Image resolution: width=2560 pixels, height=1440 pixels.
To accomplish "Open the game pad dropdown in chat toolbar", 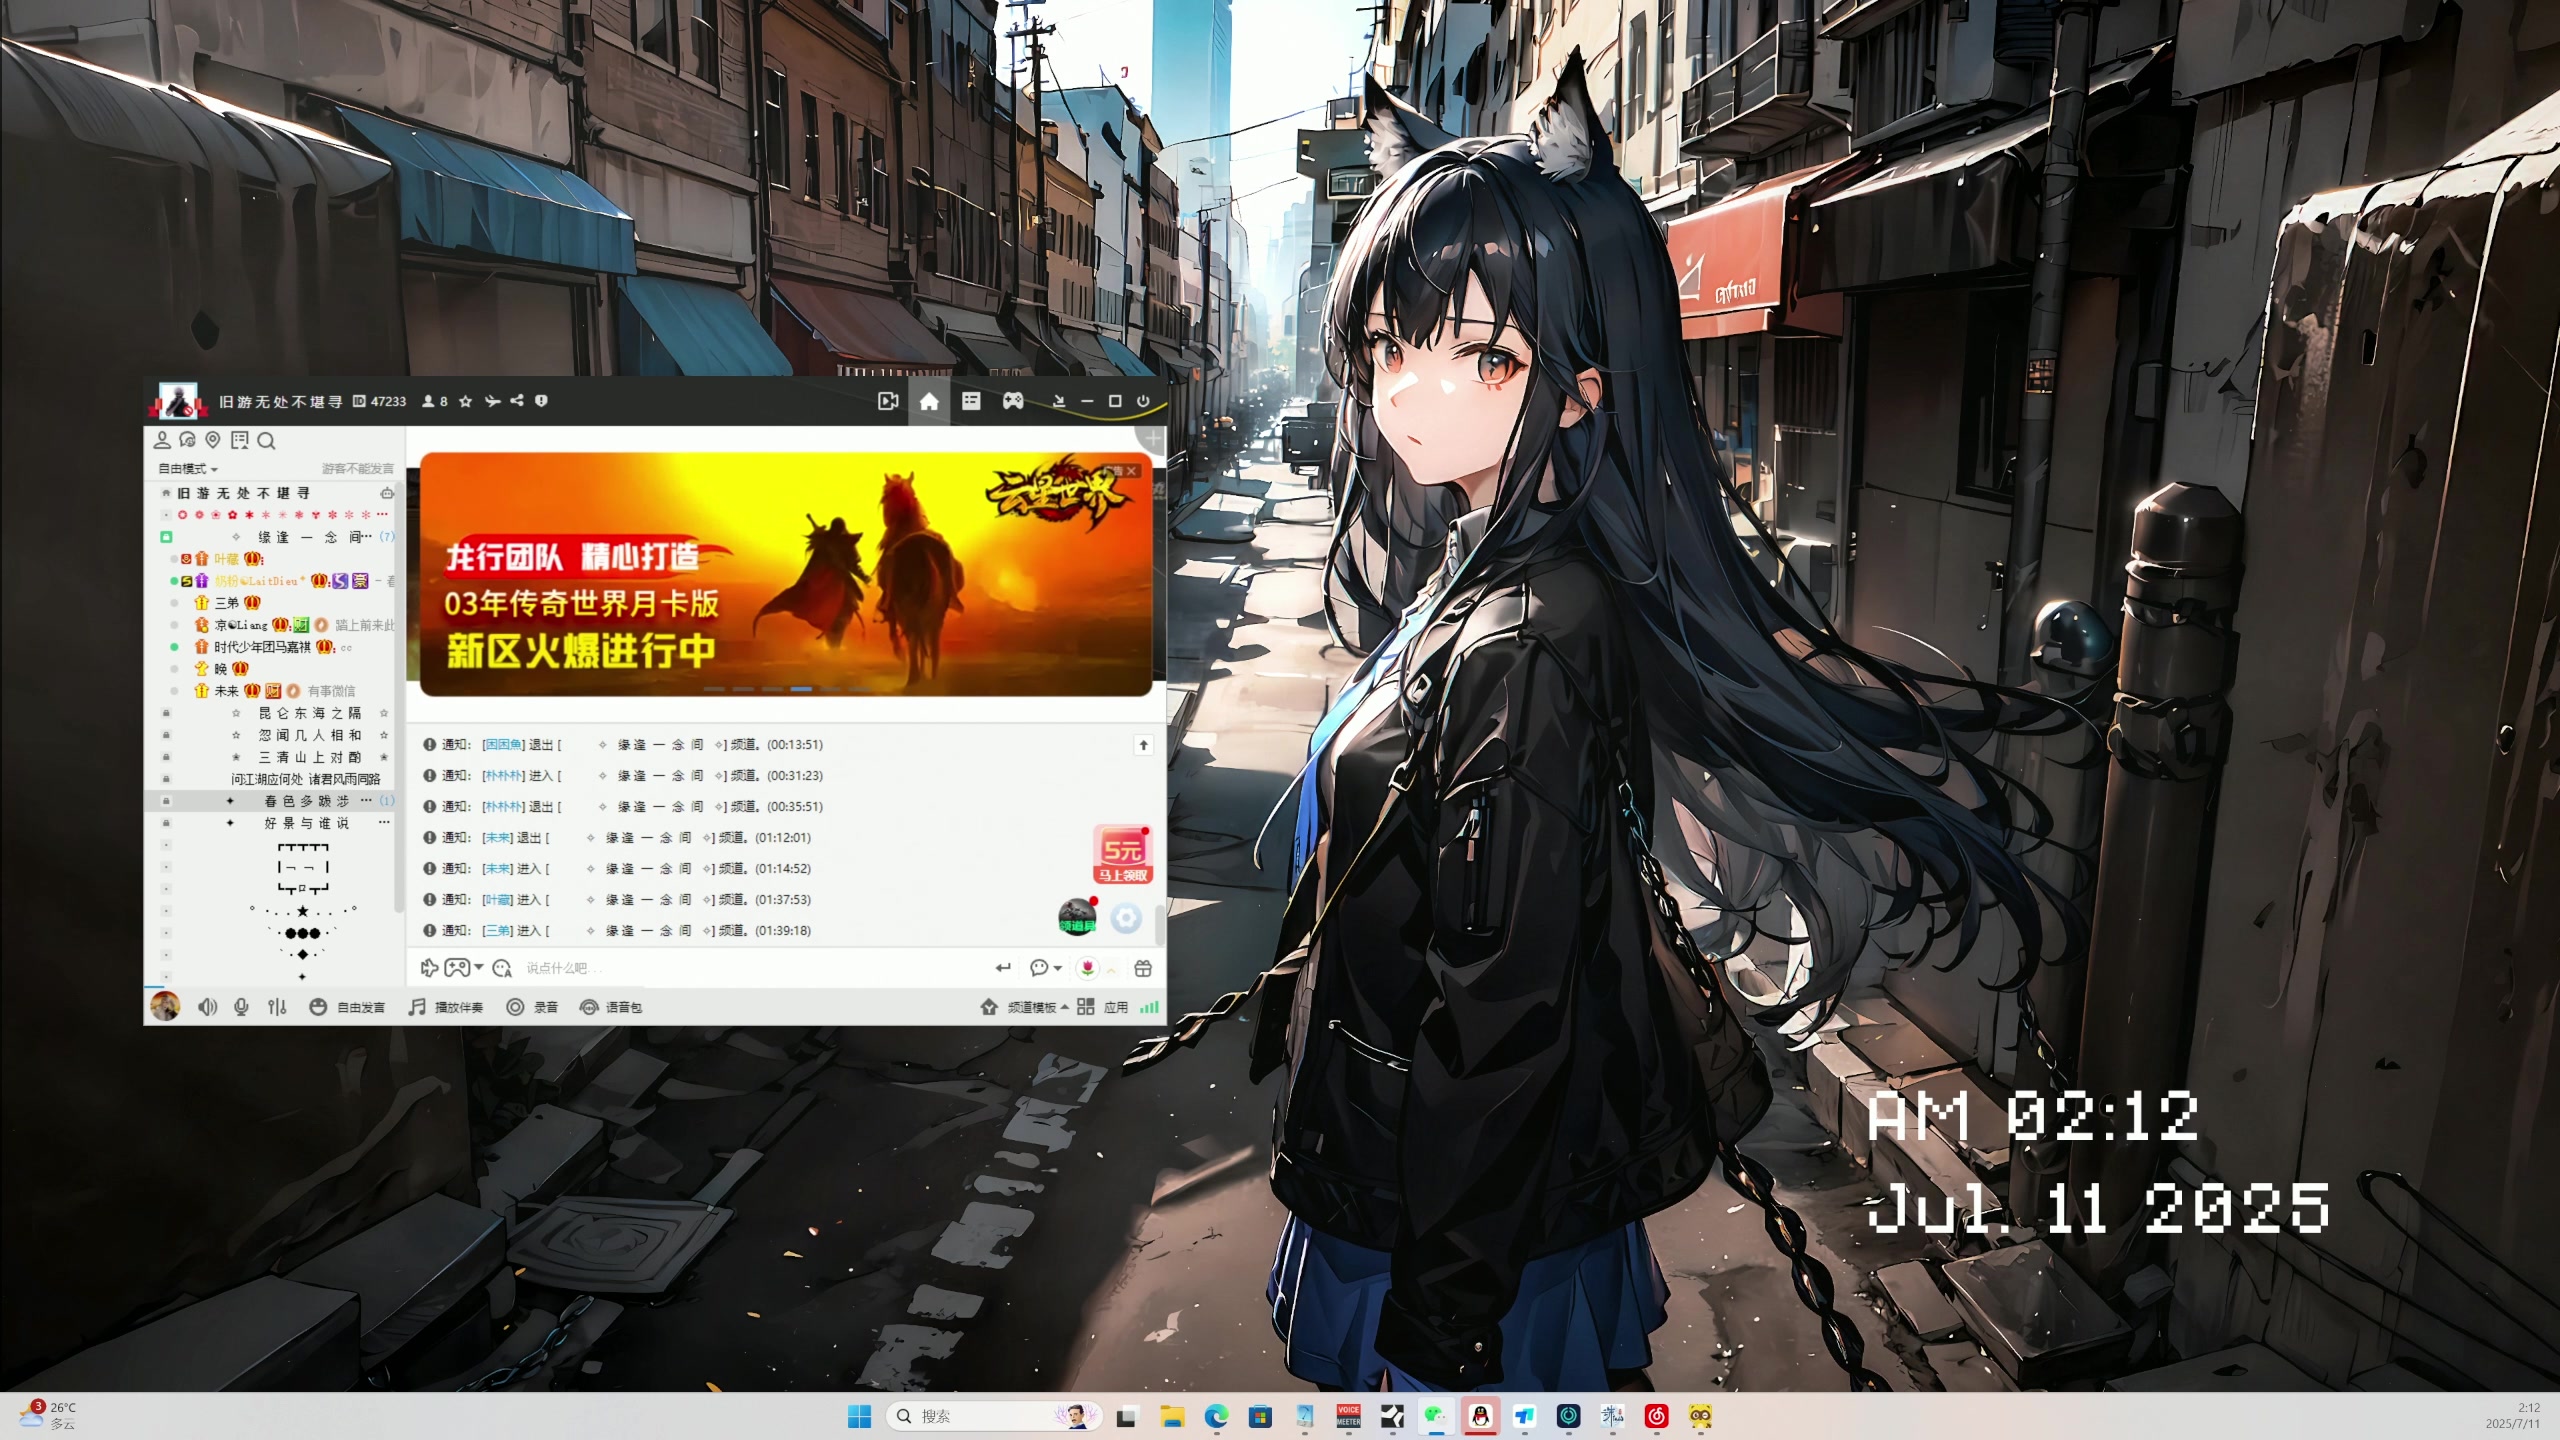I will 464,968.
